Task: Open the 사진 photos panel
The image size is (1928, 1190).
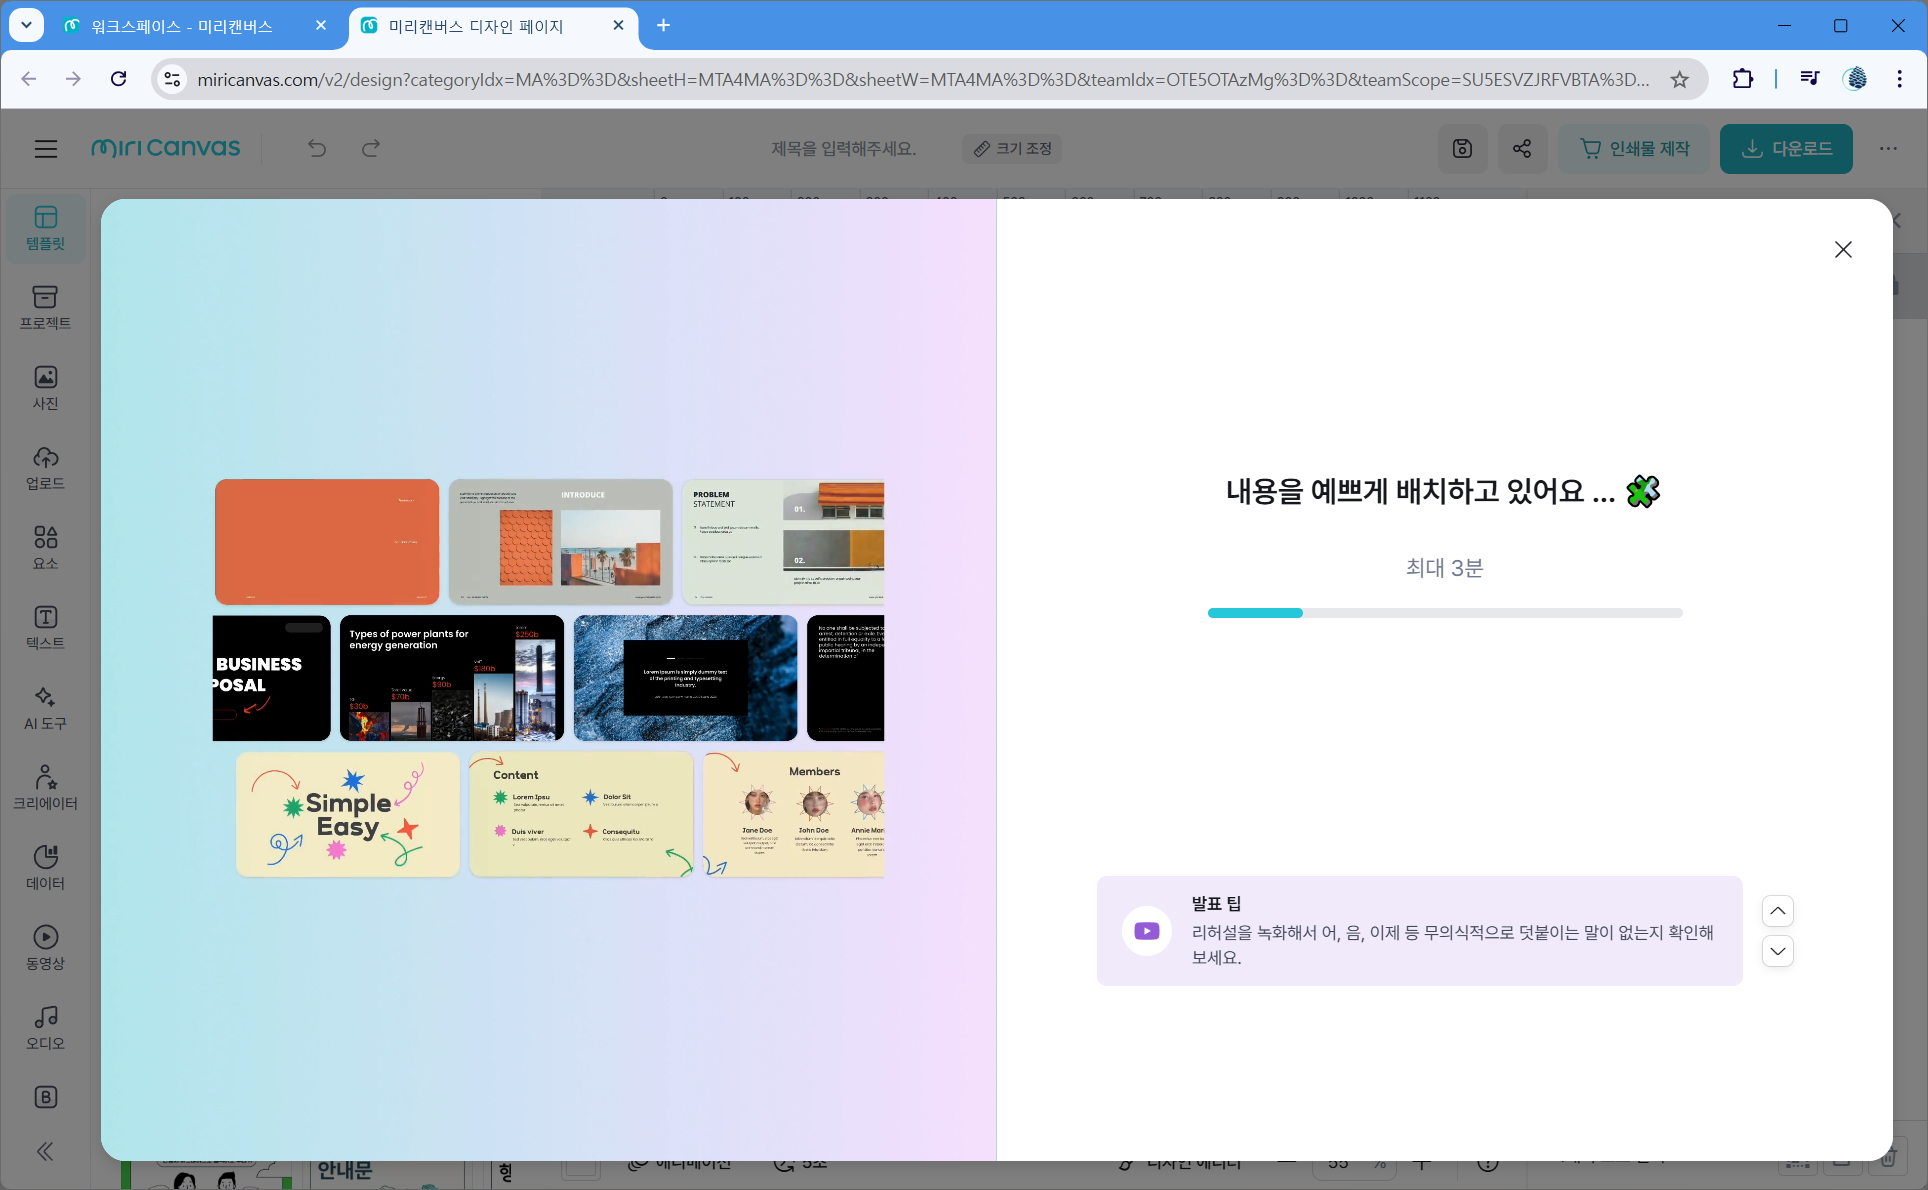Action: (45, 388)
